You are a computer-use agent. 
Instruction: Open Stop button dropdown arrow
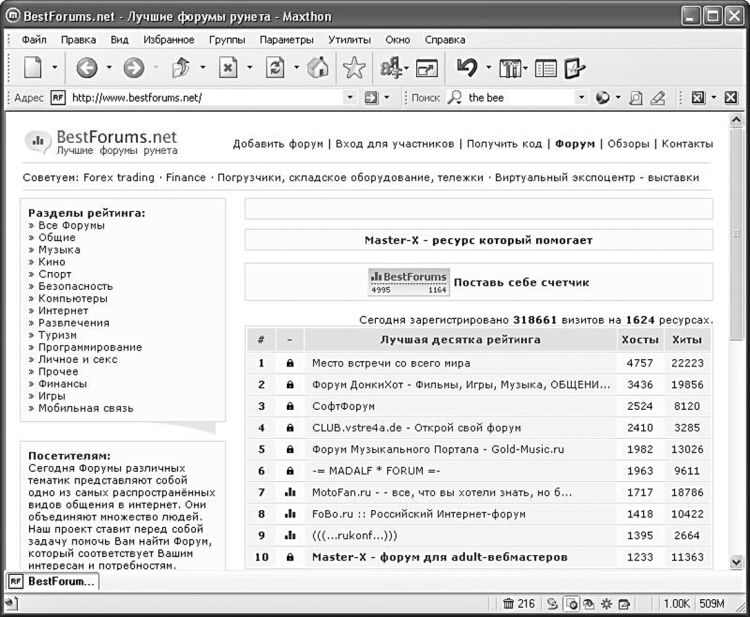(x=250, y=67)
